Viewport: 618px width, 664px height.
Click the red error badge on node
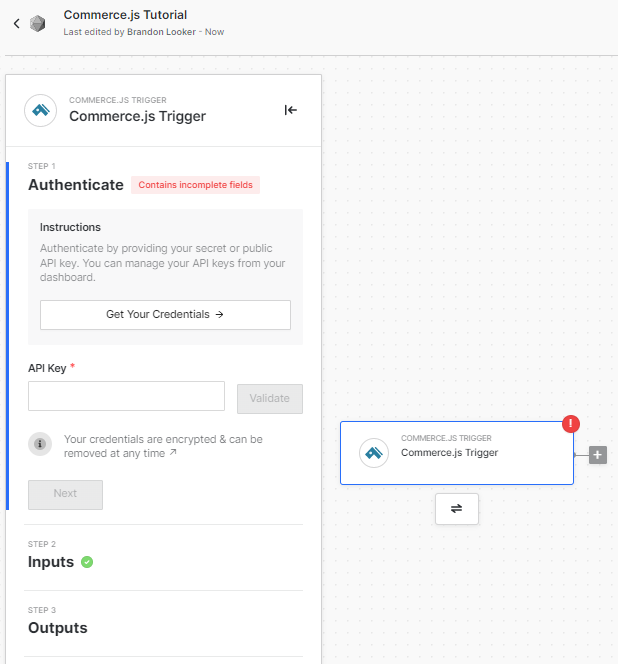(571, 424)
